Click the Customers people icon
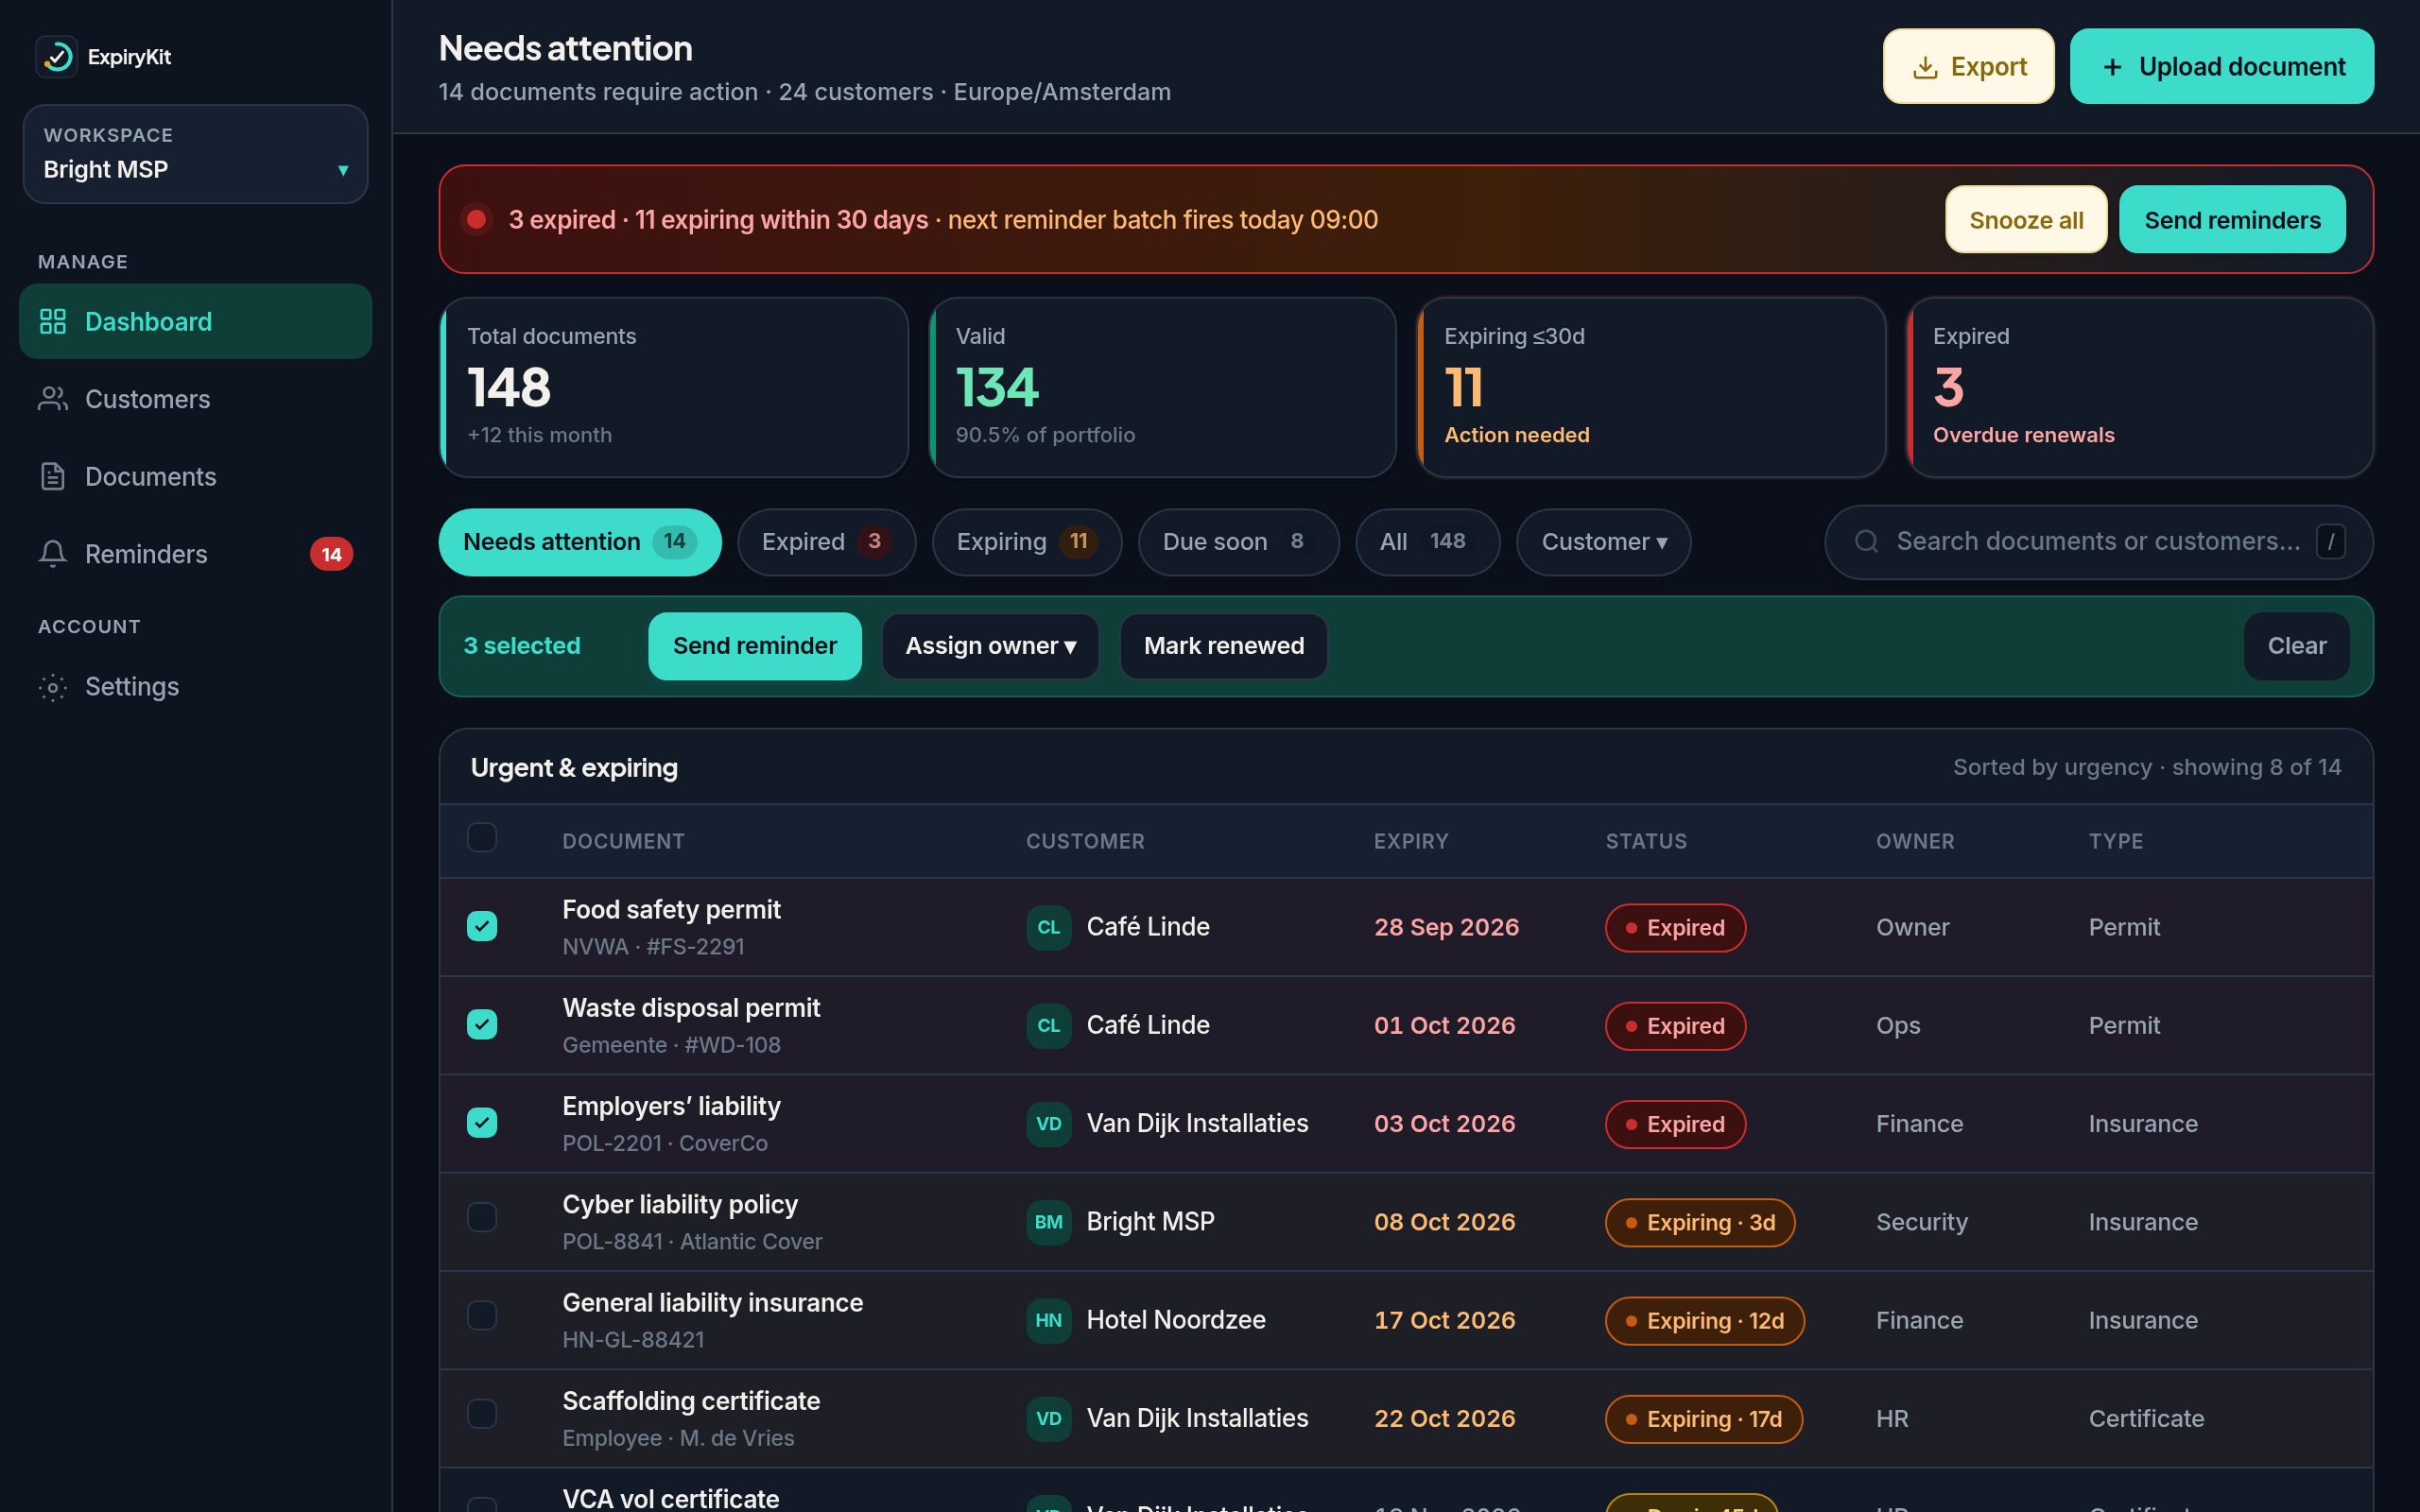 [x=53, y=399]
